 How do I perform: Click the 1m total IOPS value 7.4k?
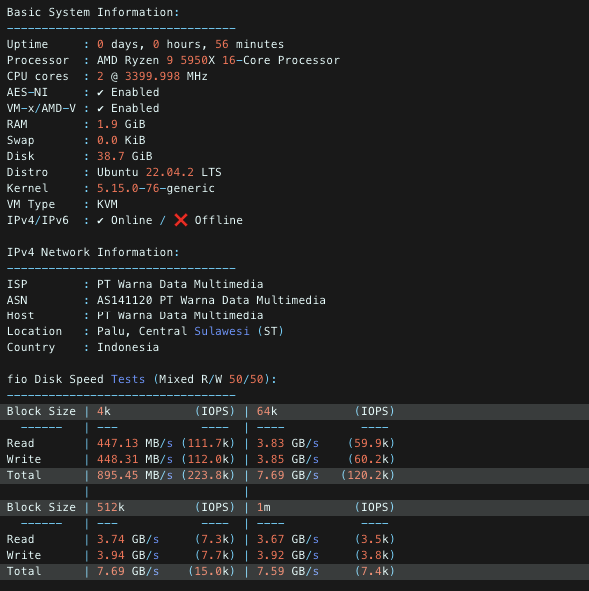[375, 571]
